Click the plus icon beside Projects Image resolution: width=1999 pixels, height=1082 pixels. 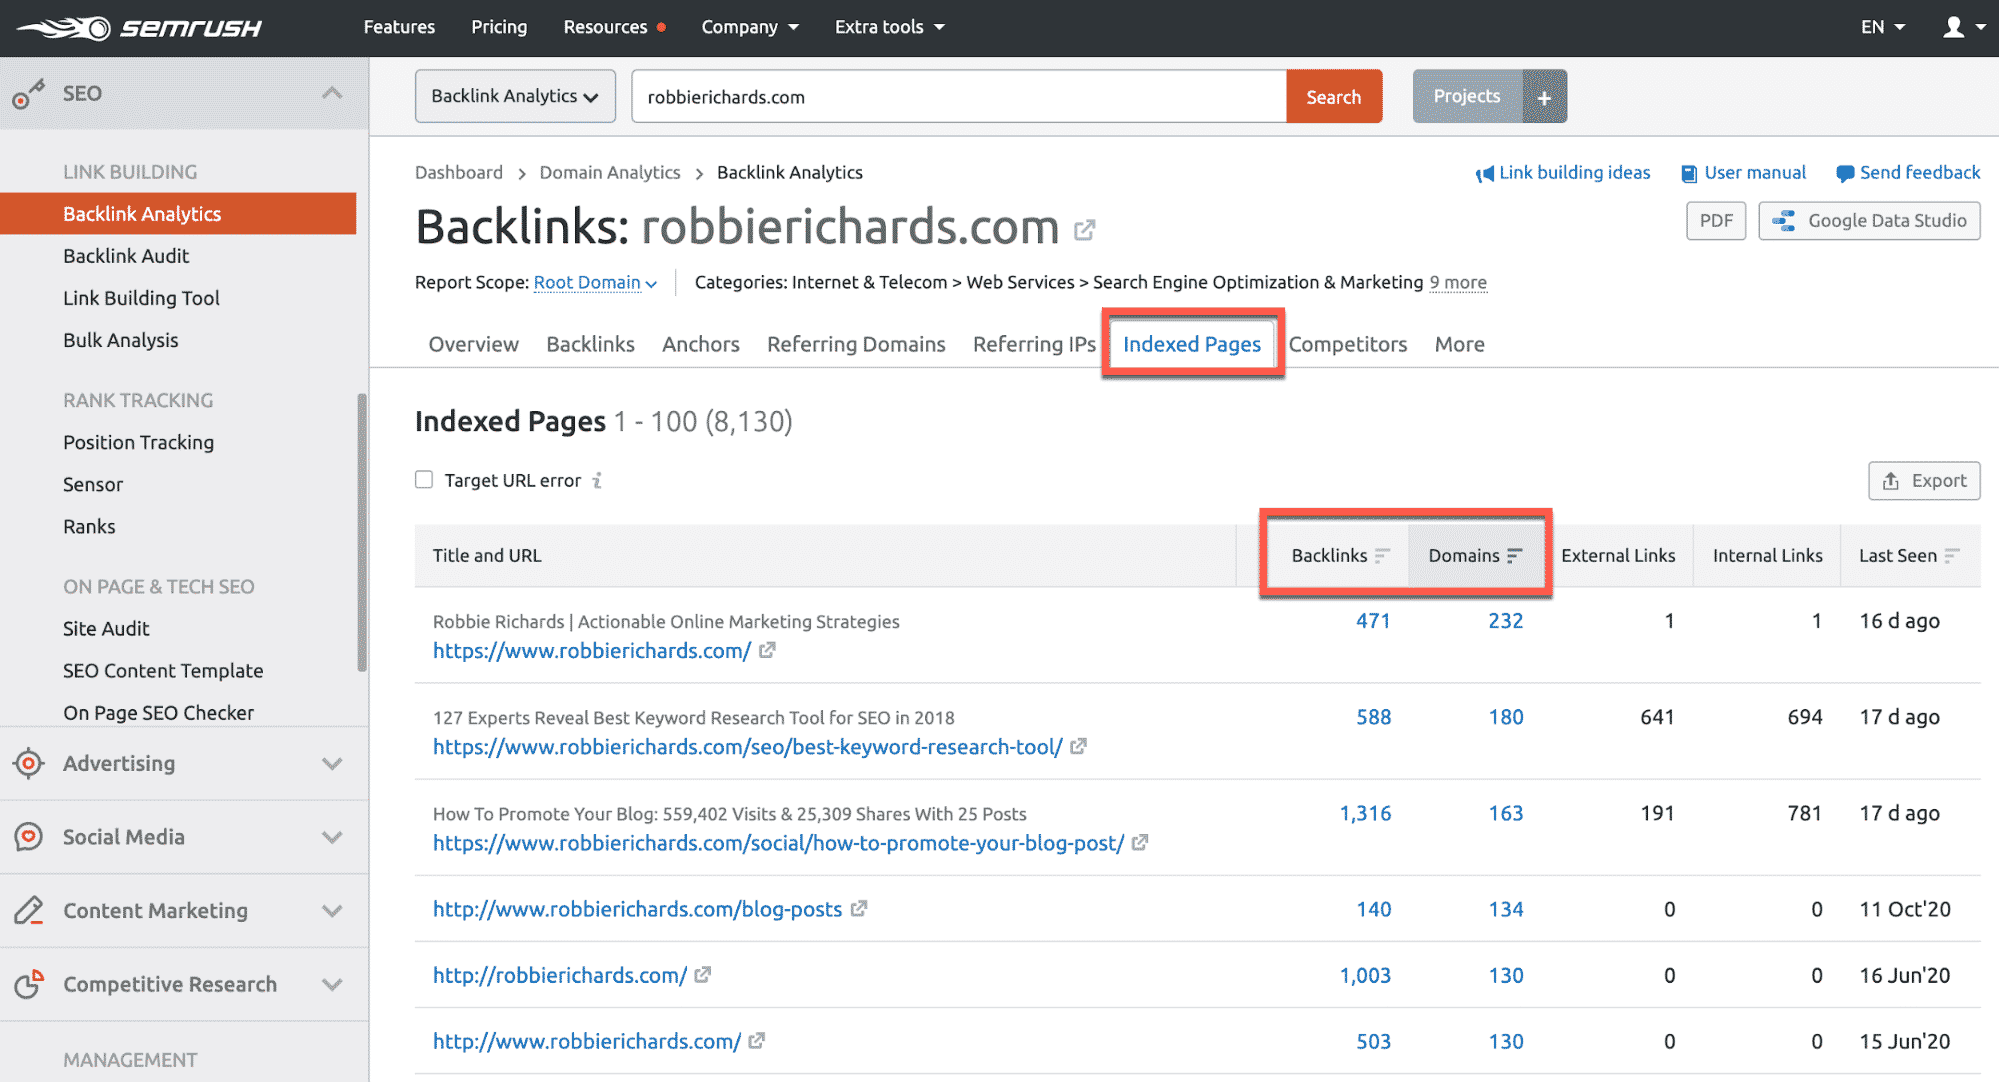1544,97
